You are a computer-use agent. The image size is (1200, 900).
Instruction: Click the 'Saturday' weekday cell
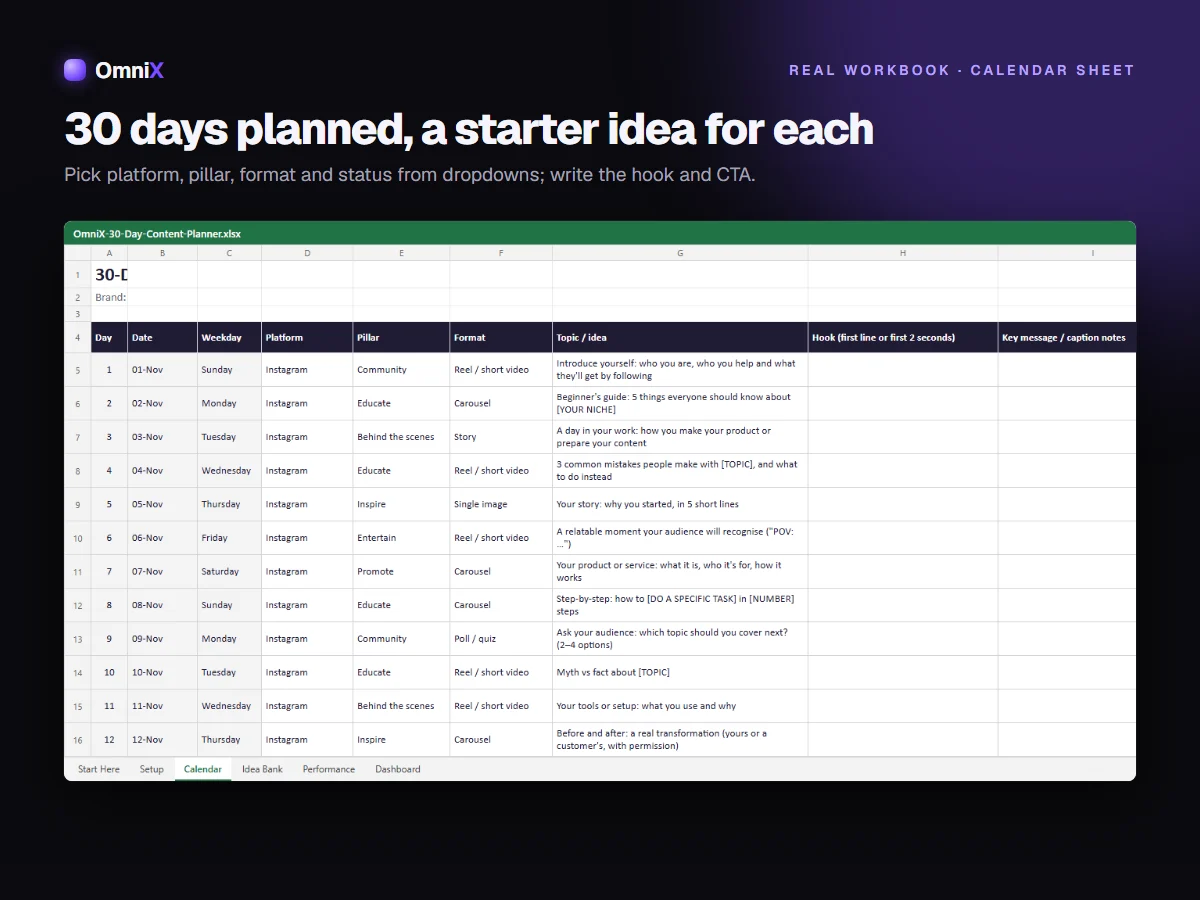pos(229,572)
